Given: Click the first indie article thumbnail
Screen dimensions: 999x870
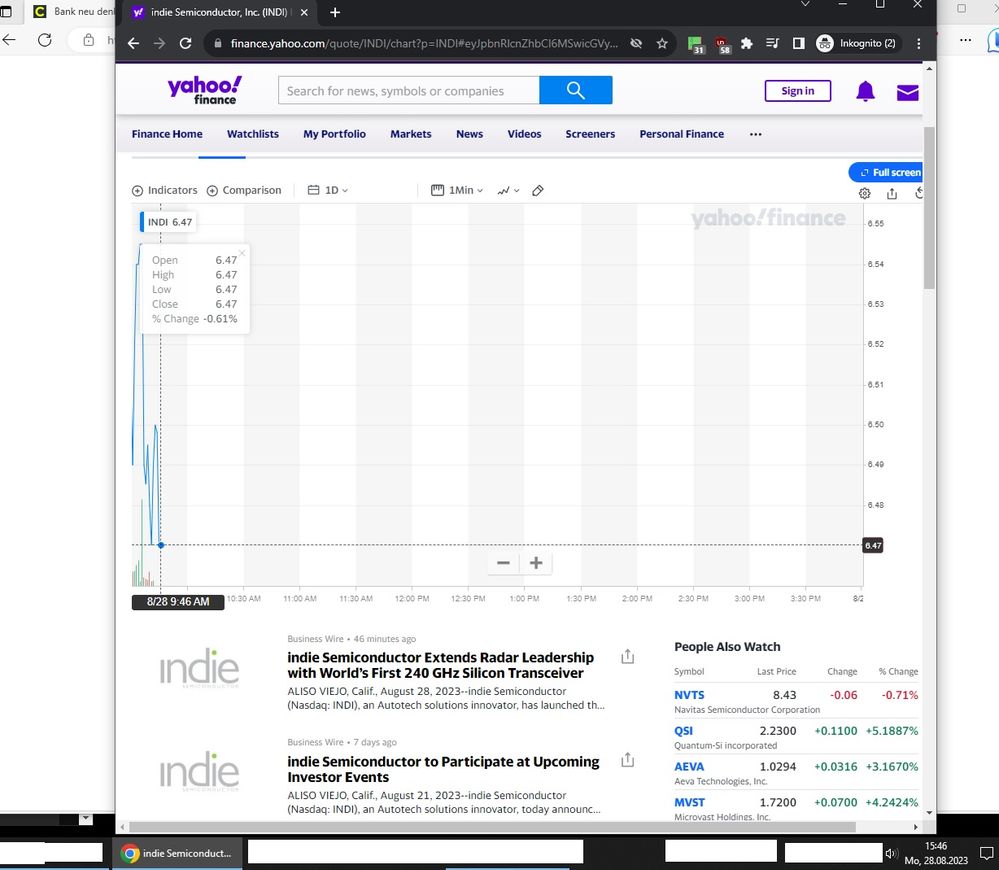Looking at the screenshot, I should (x=199, y=667).
